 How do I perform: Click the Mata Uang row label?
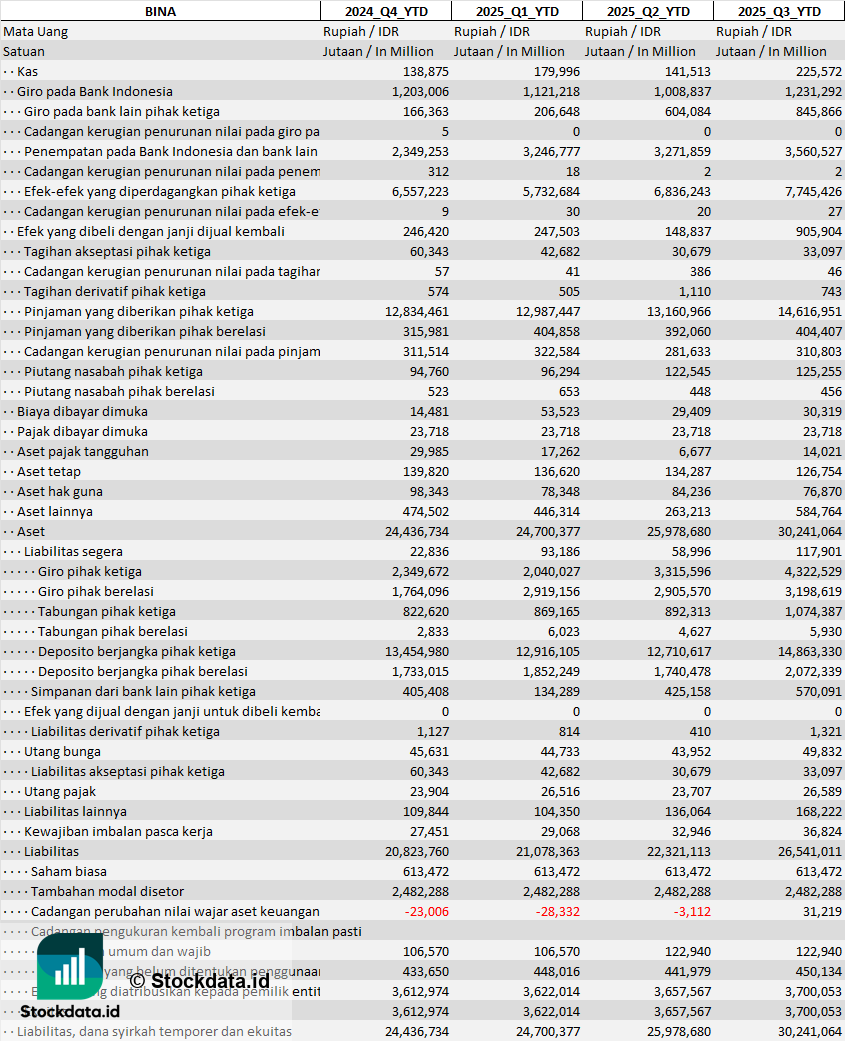click(x=35, y=31)
